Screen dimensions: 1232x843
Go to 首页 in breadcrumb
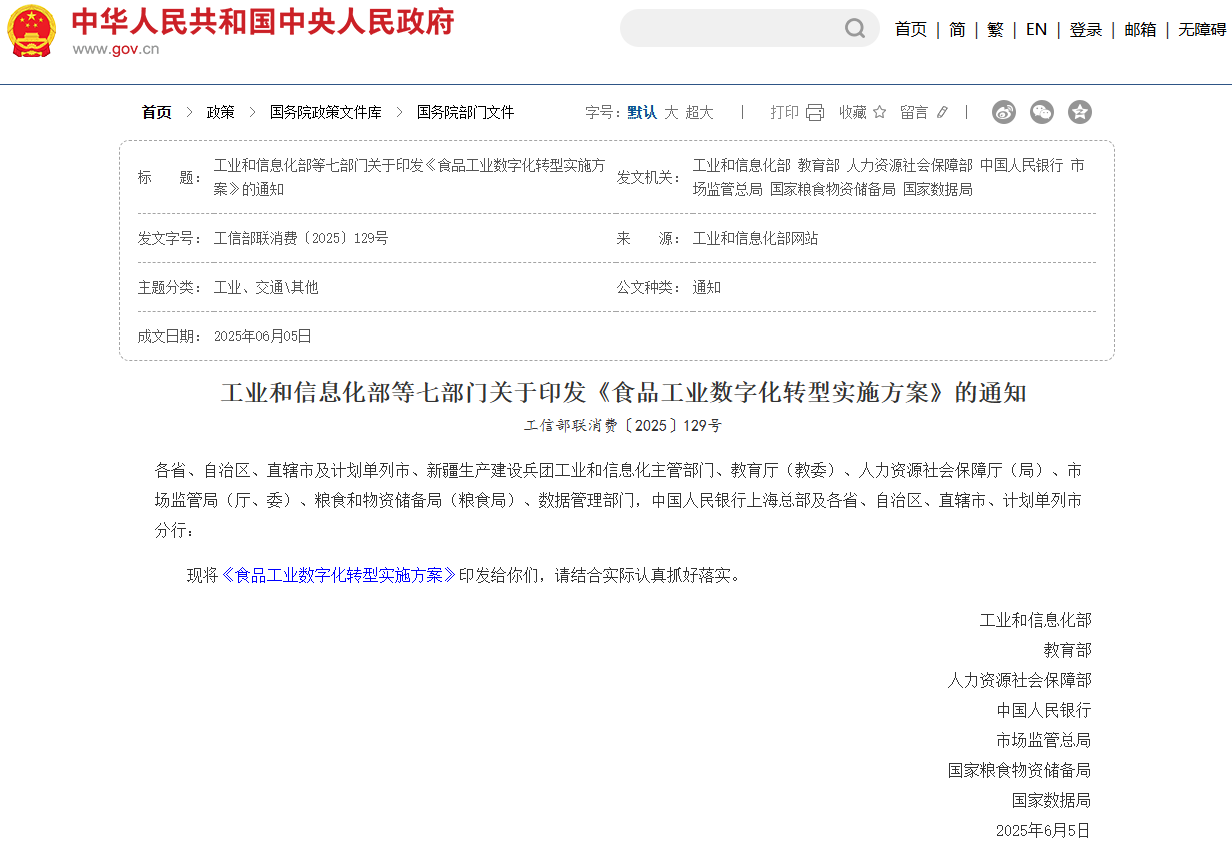(x=156, y=112)
